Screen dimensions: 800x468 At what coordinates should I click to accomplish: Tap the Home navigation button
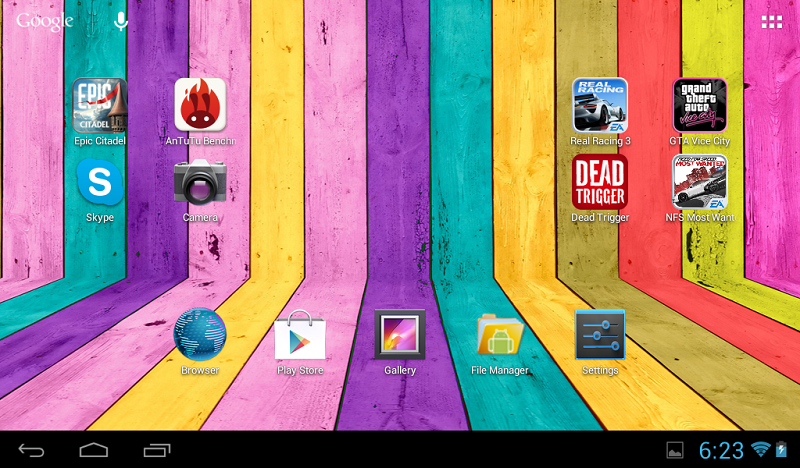pyautogui.click(x=94, y=450)
